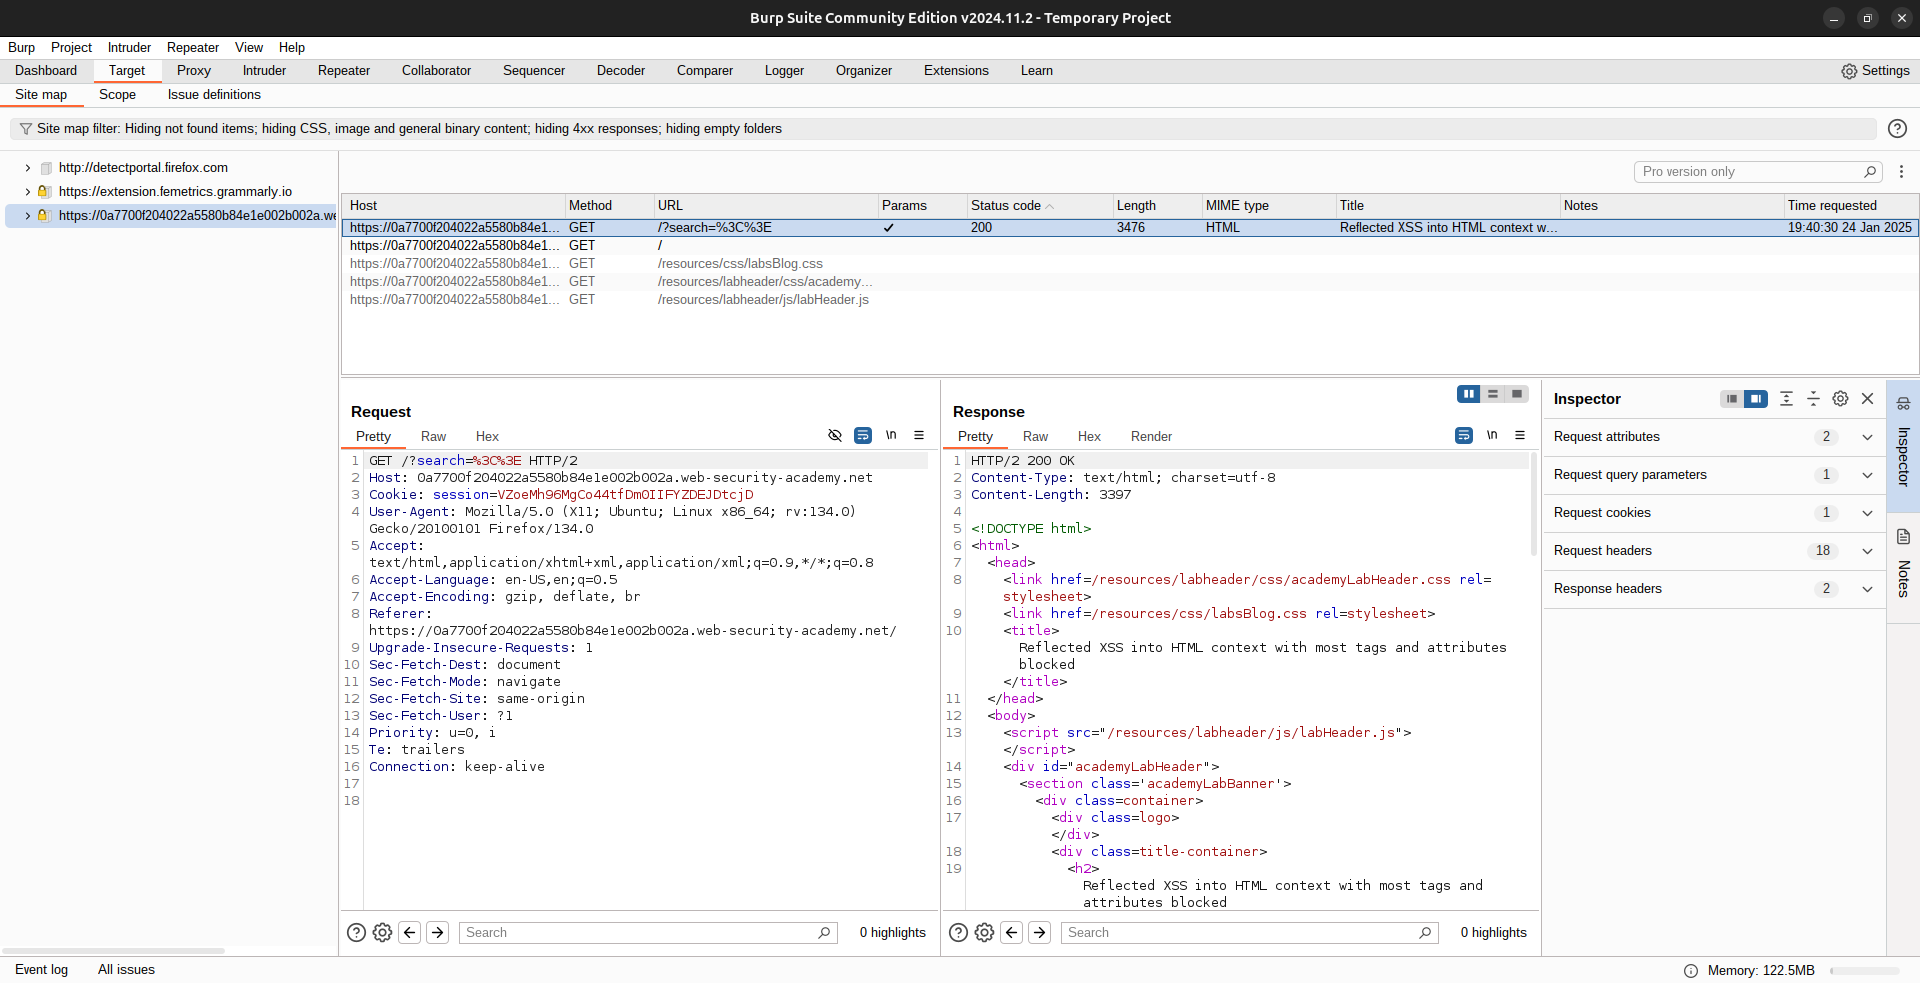Viewport: 1920px width, 983px height.
Task: Click the memory info icon in status bar
Action: click(x=1691, y=971)
